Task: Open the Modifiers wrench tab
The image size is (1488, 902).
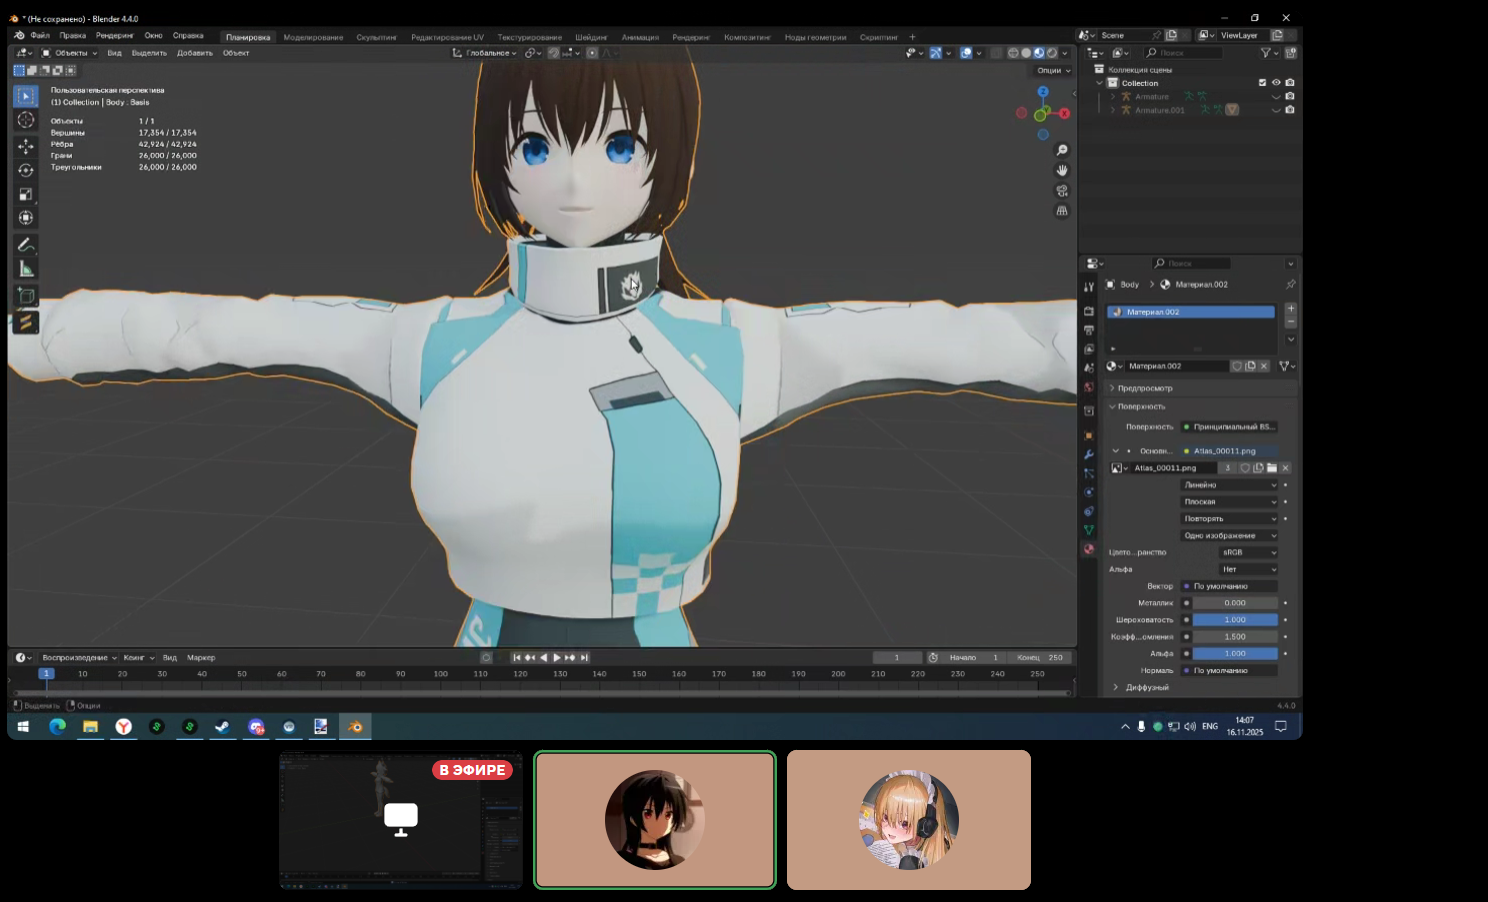Action: click(x=1089, y=454)
